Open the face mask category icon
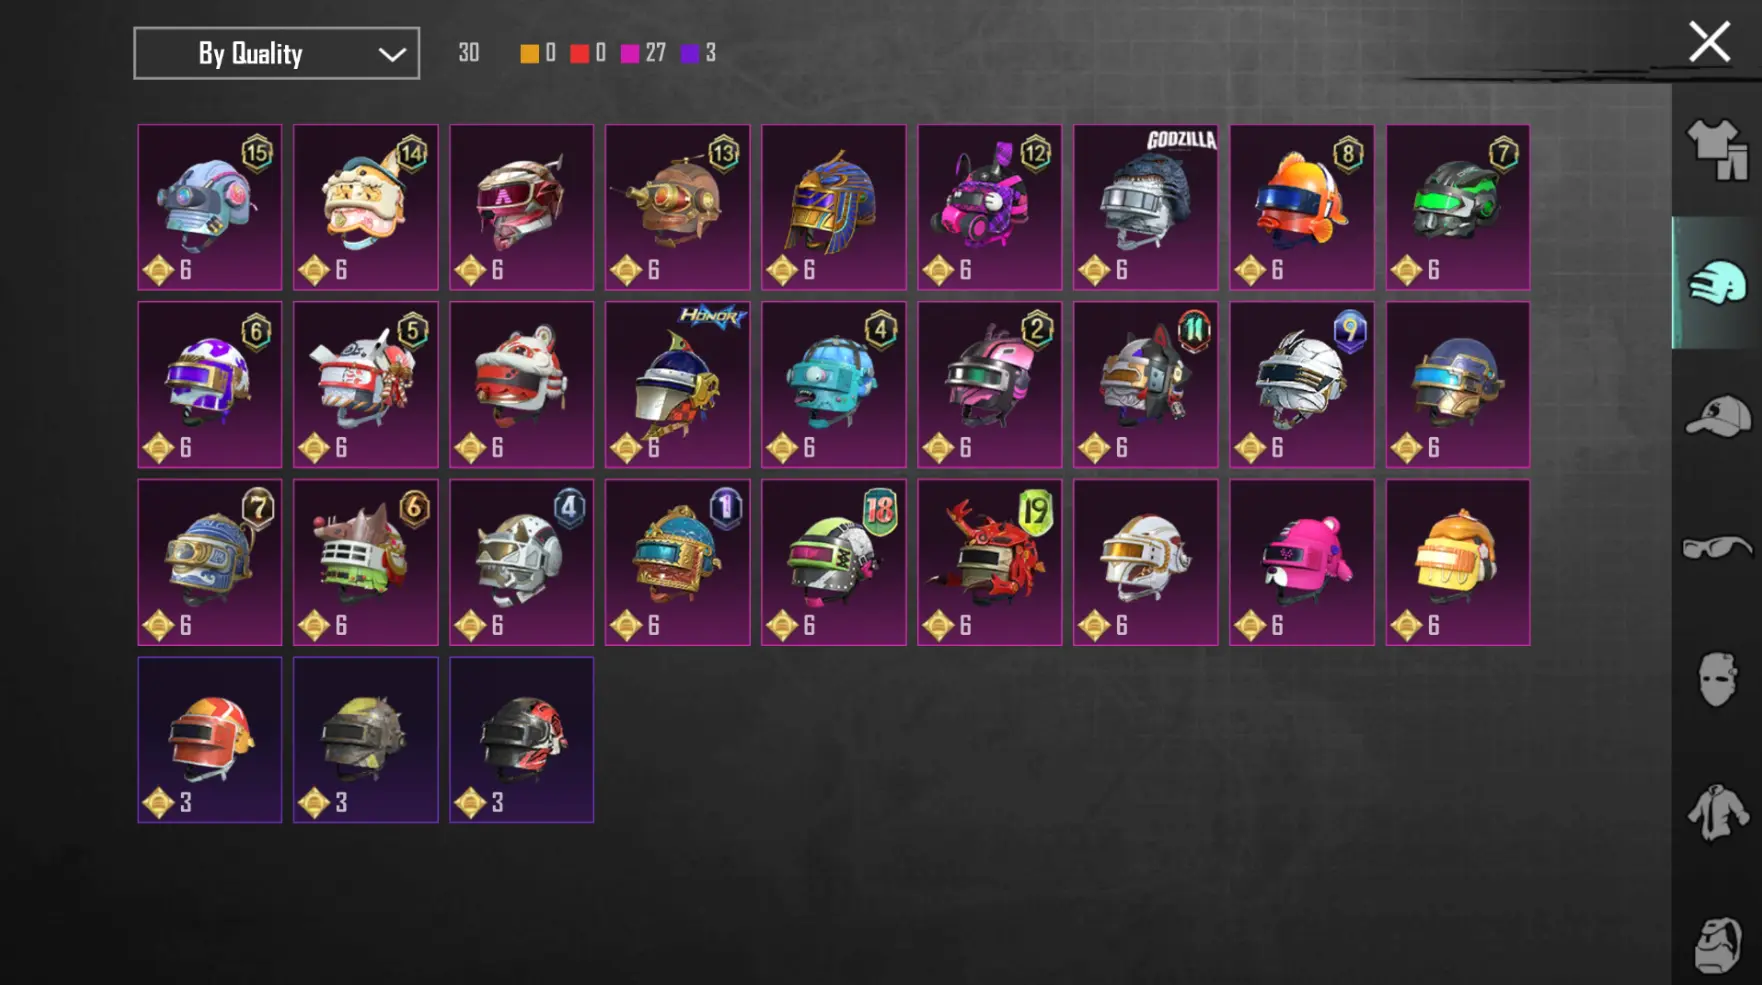Image resolution: width=1762 pixels, height=985 pixels. point(1717,680)
